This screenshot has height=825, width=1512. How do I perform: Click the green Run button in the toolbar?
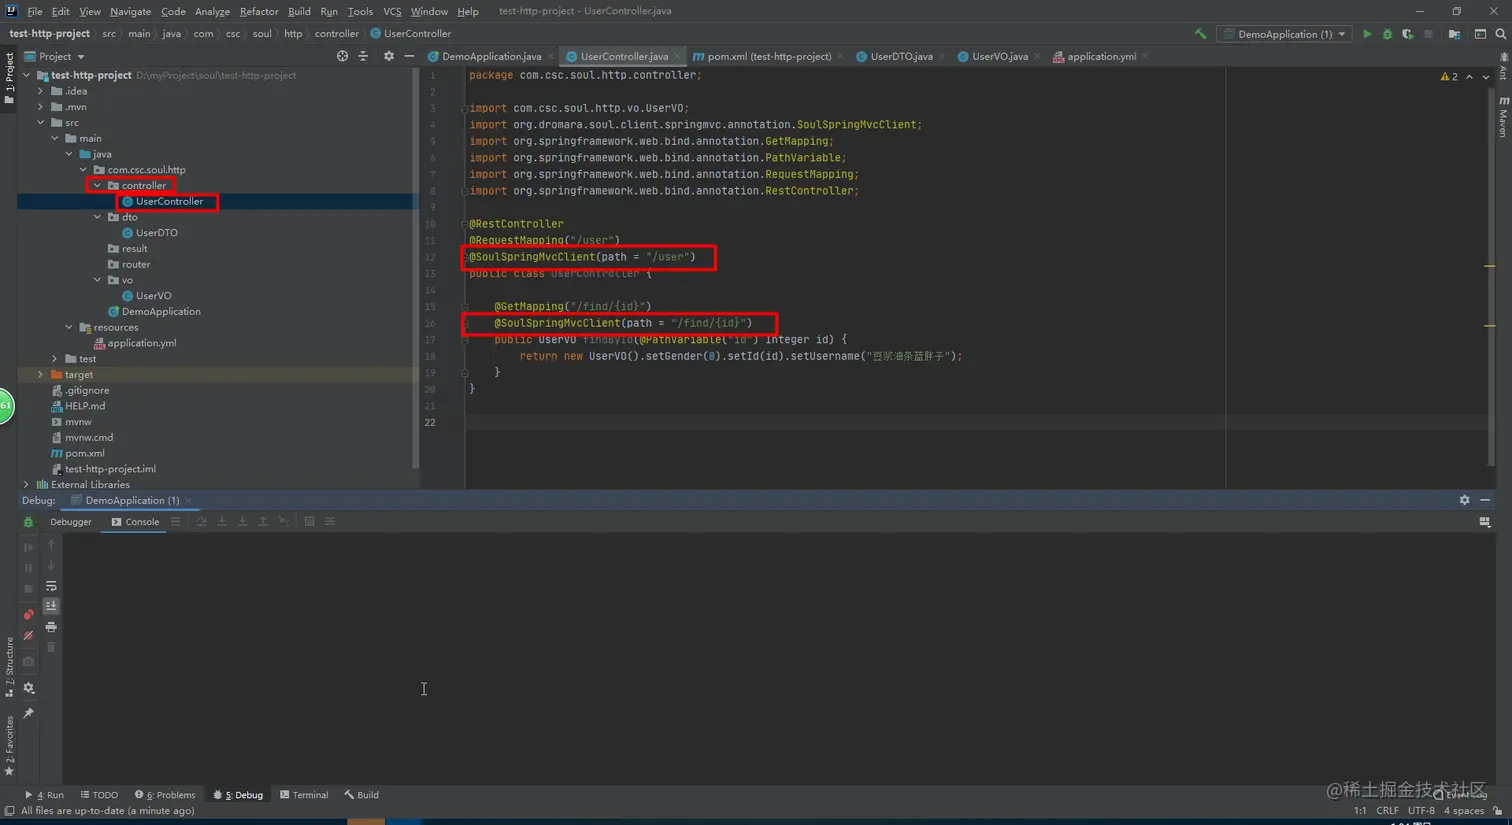1367,34
